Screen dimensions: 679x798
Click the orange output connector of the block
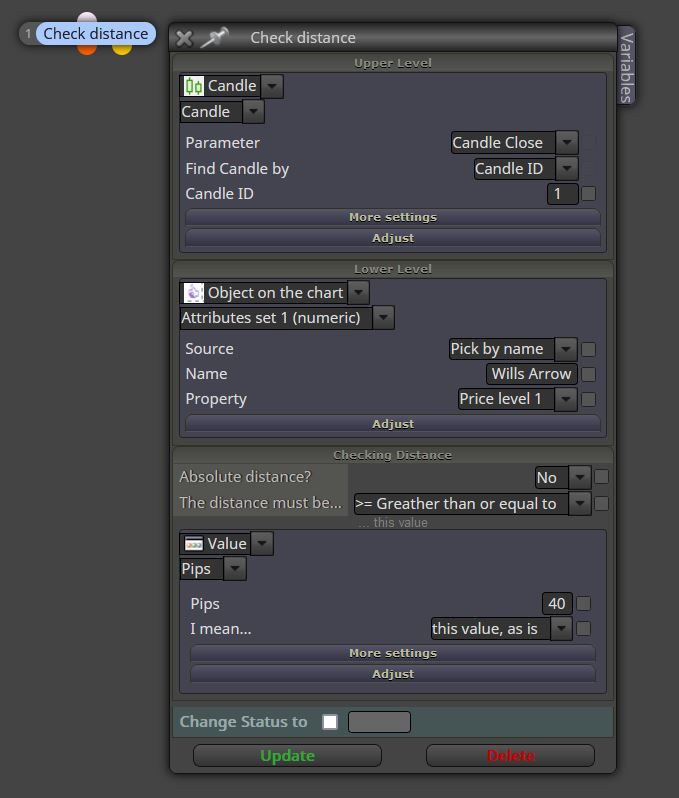[x=88, y=49]
